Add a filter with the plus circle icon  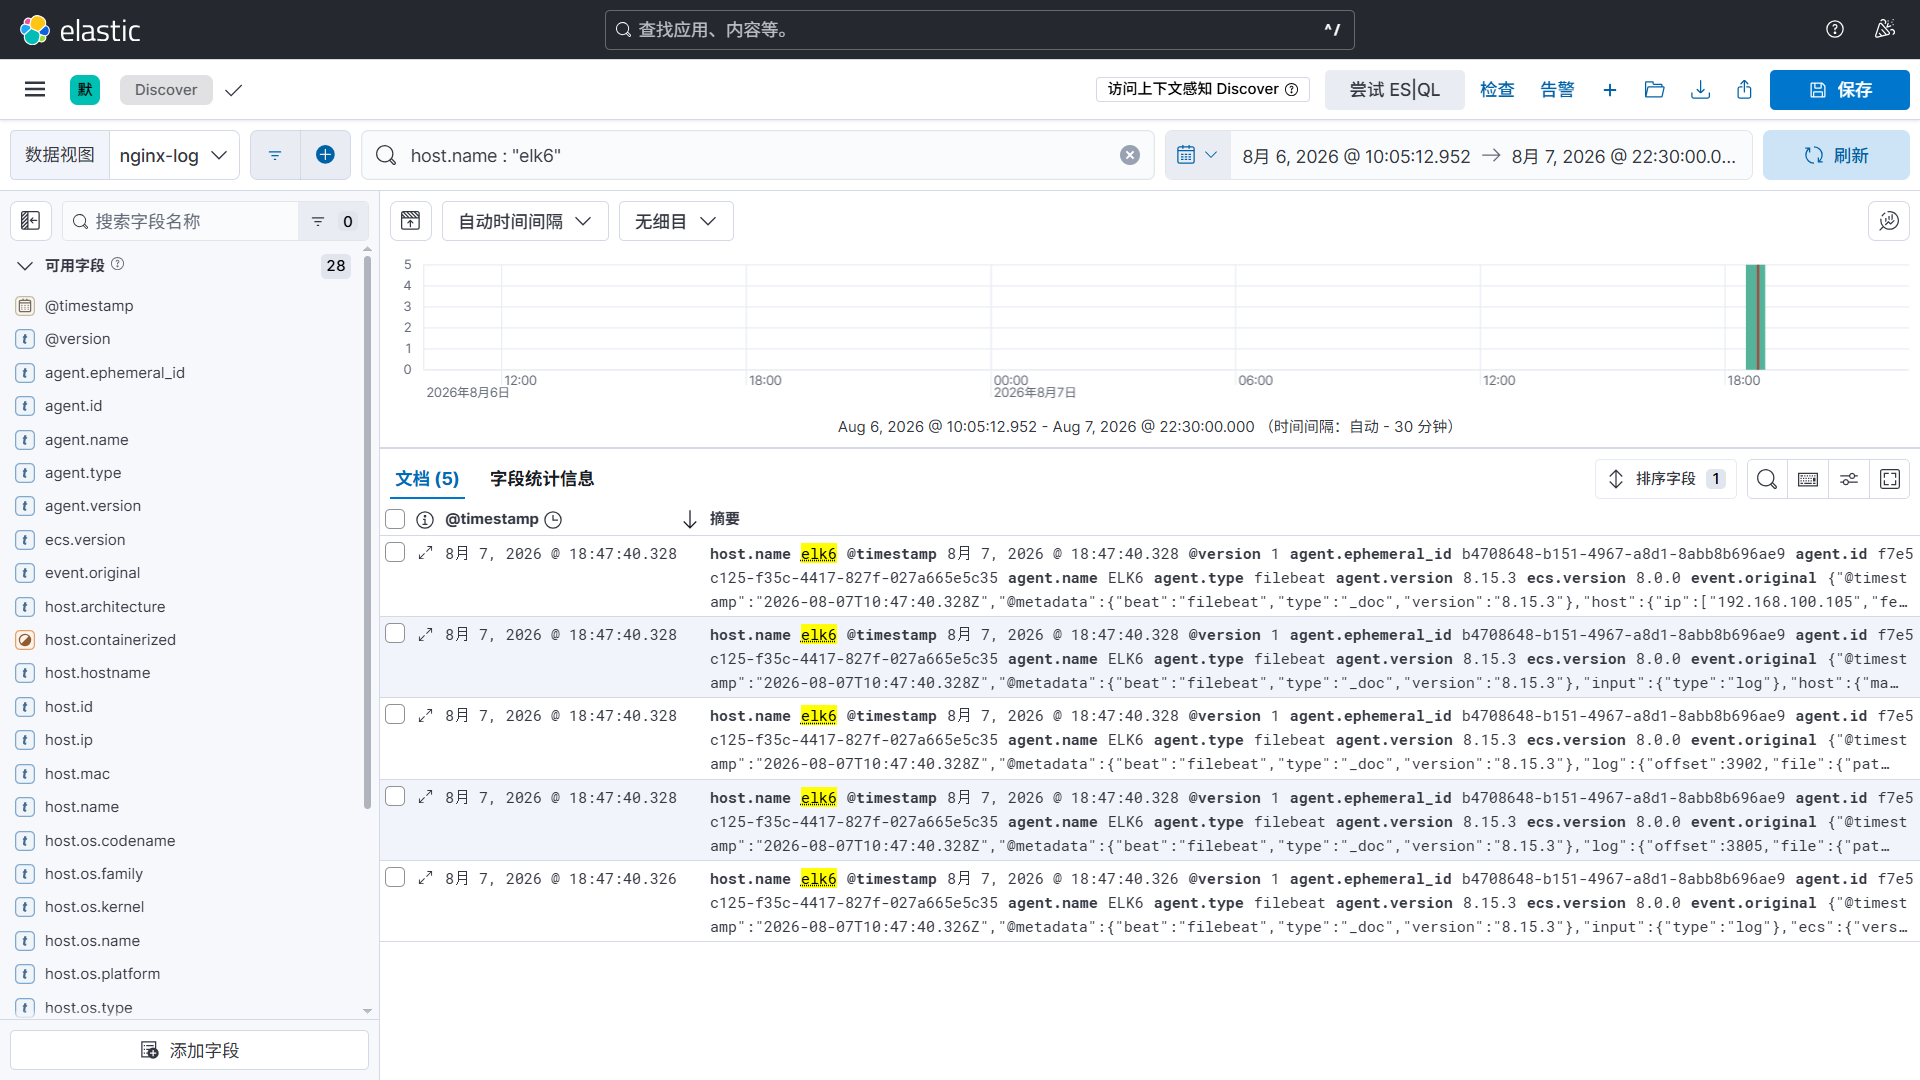(325, 155)
